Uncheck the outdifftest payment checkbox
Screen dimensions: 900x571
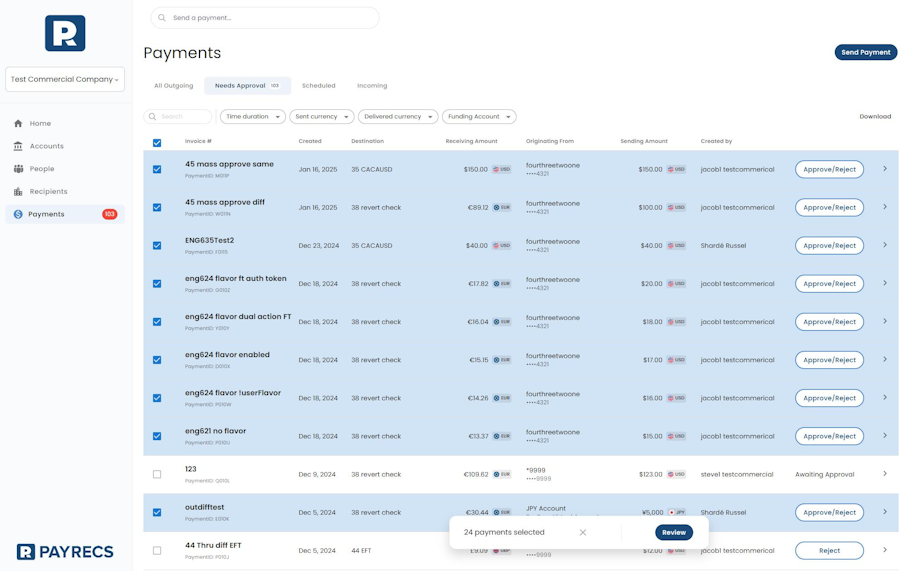[157, 513]
